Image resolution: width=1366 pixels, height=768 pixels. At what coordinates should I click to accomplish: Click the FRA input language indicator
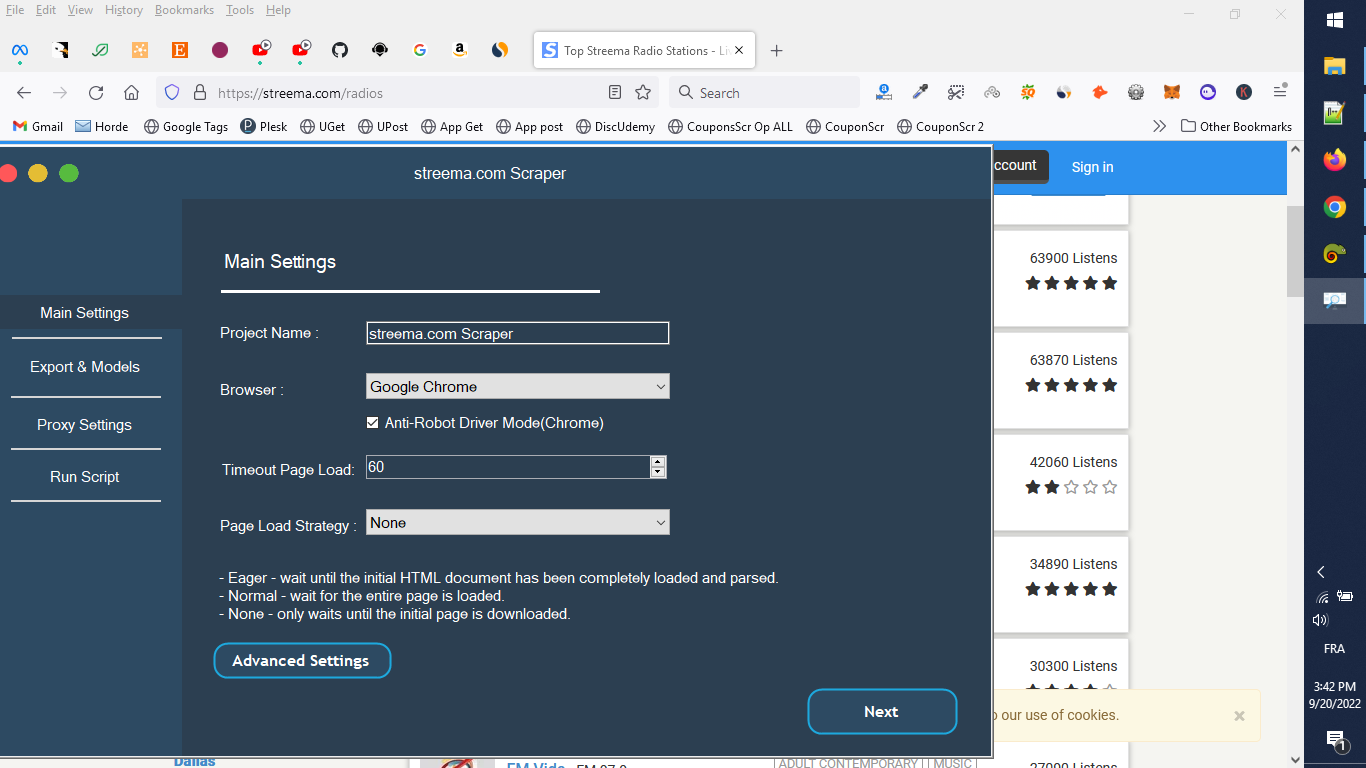1334,649
